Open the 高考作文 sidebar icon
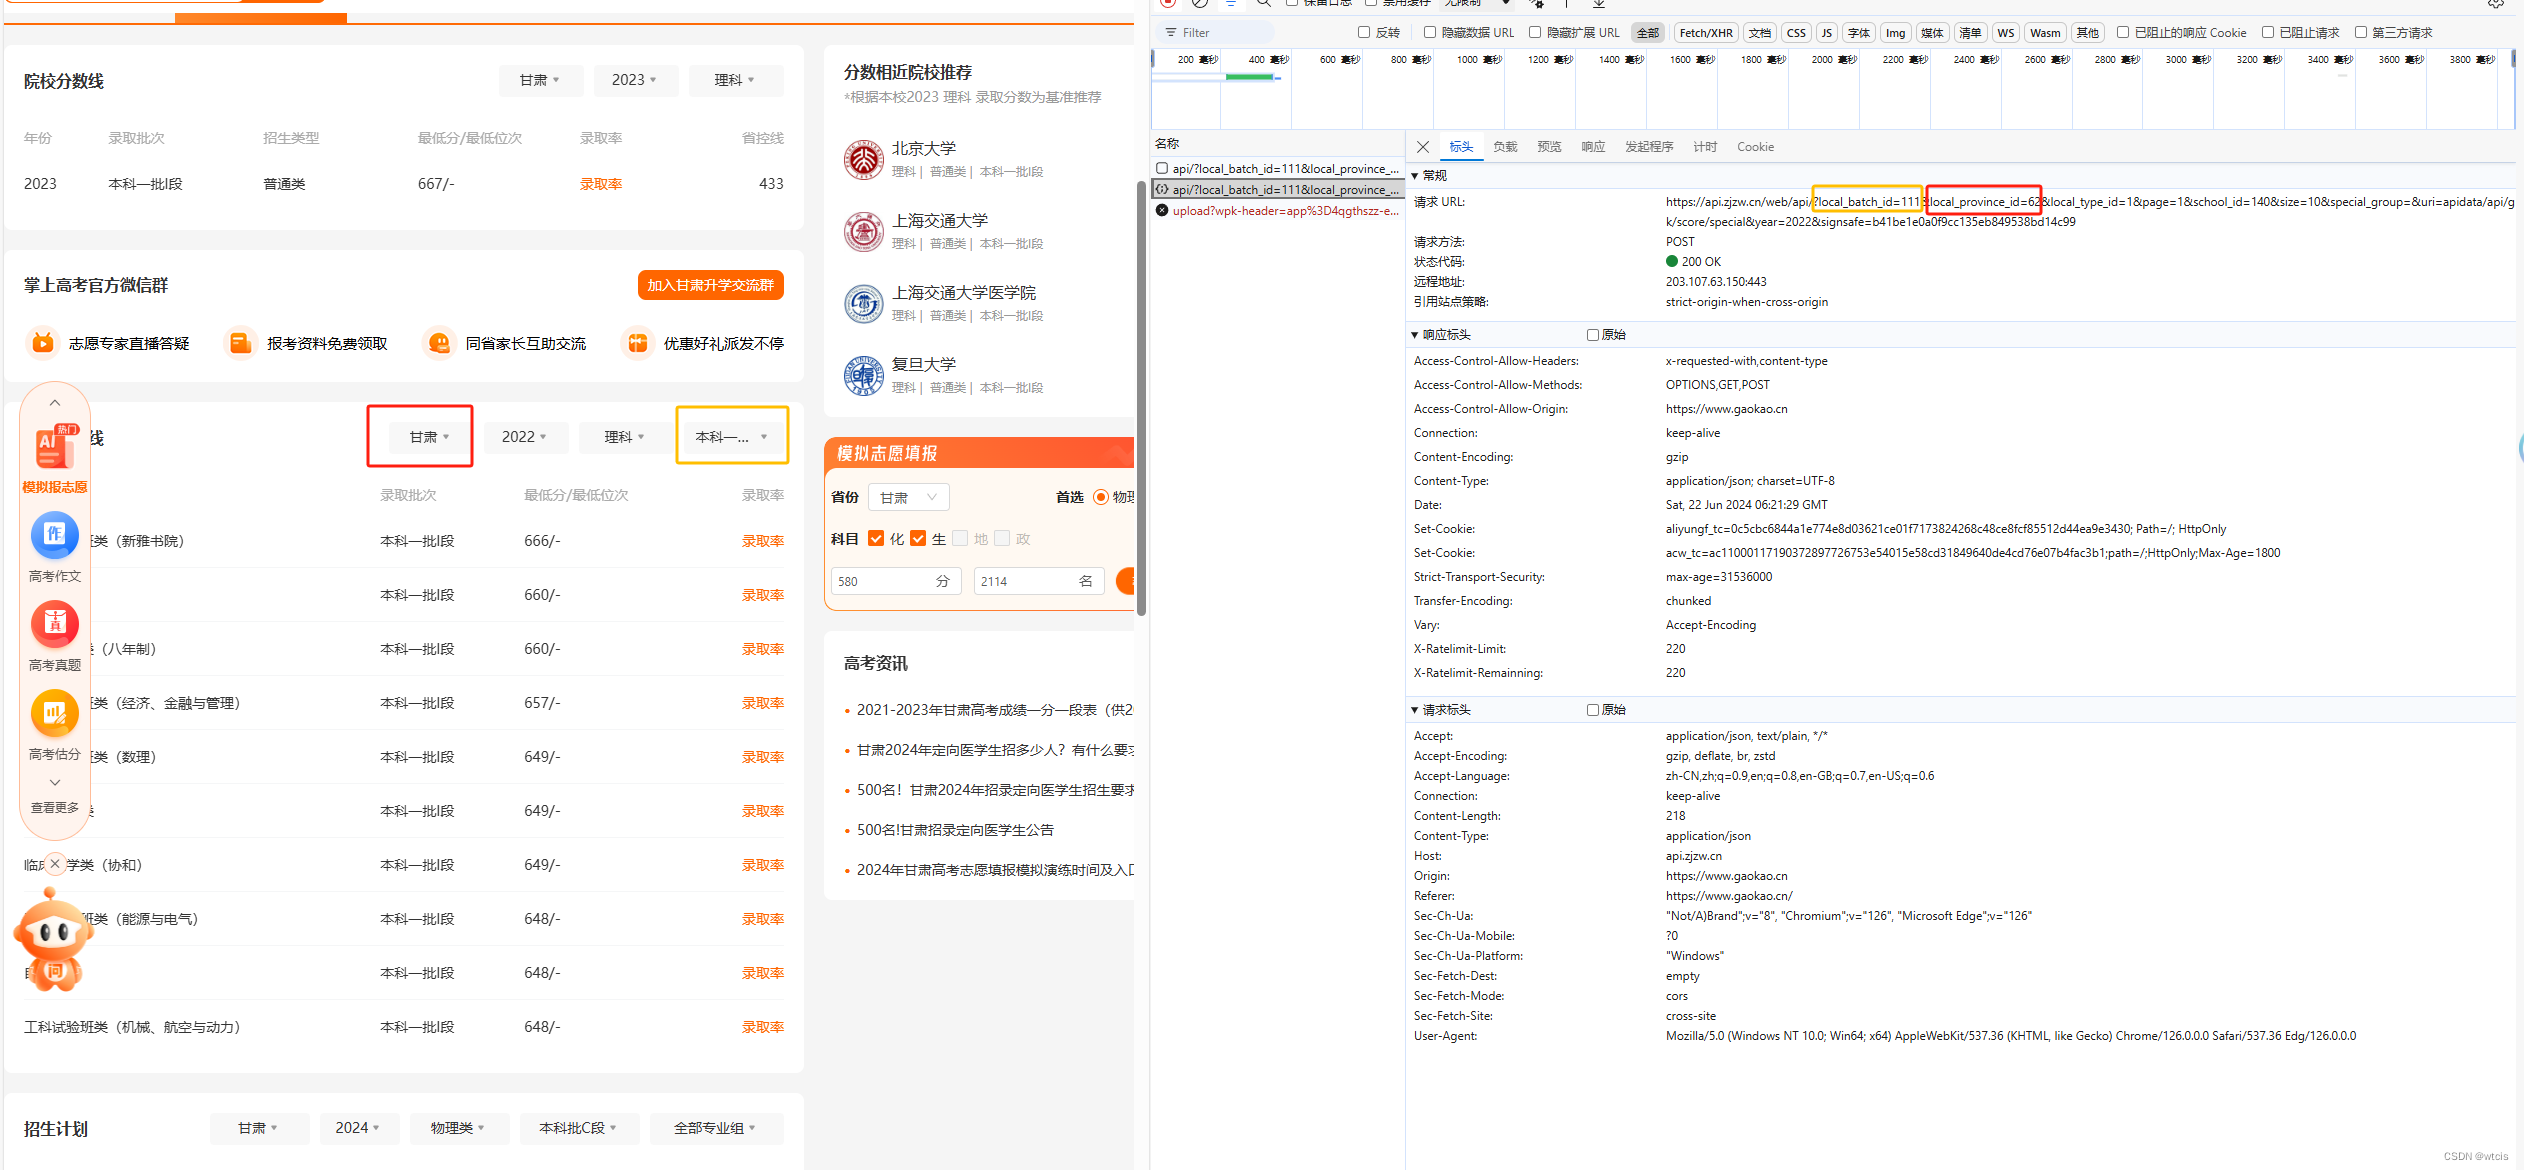Viewport: 2524px width, 1170px height. (54, 535)
